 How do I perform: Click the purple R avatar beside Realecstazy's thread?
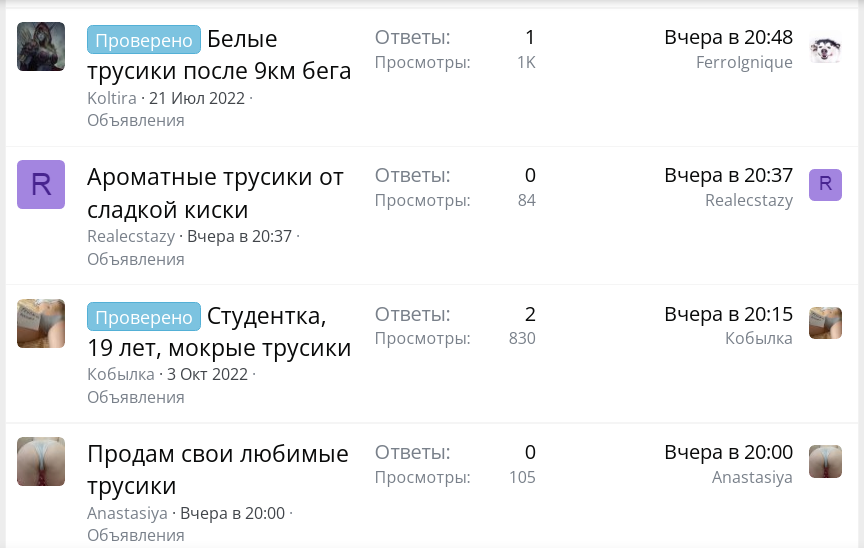41,185
